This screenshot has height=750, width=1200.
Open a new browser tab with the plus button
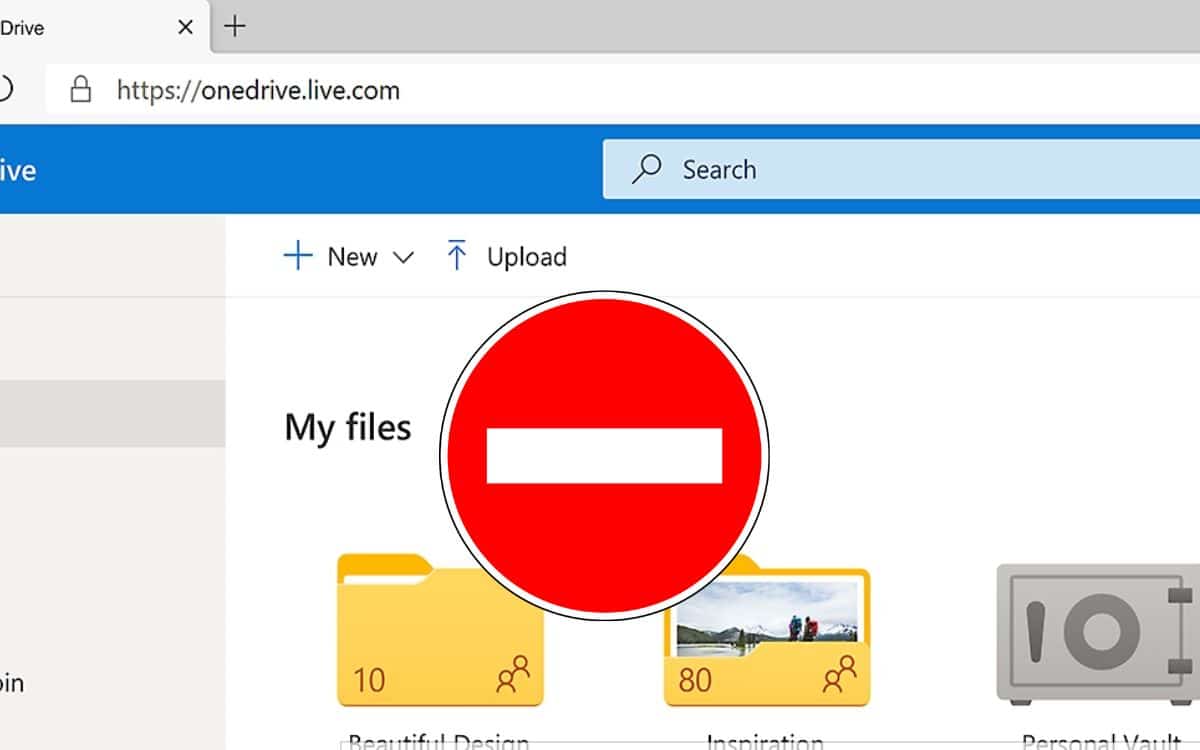click(234, 27)
